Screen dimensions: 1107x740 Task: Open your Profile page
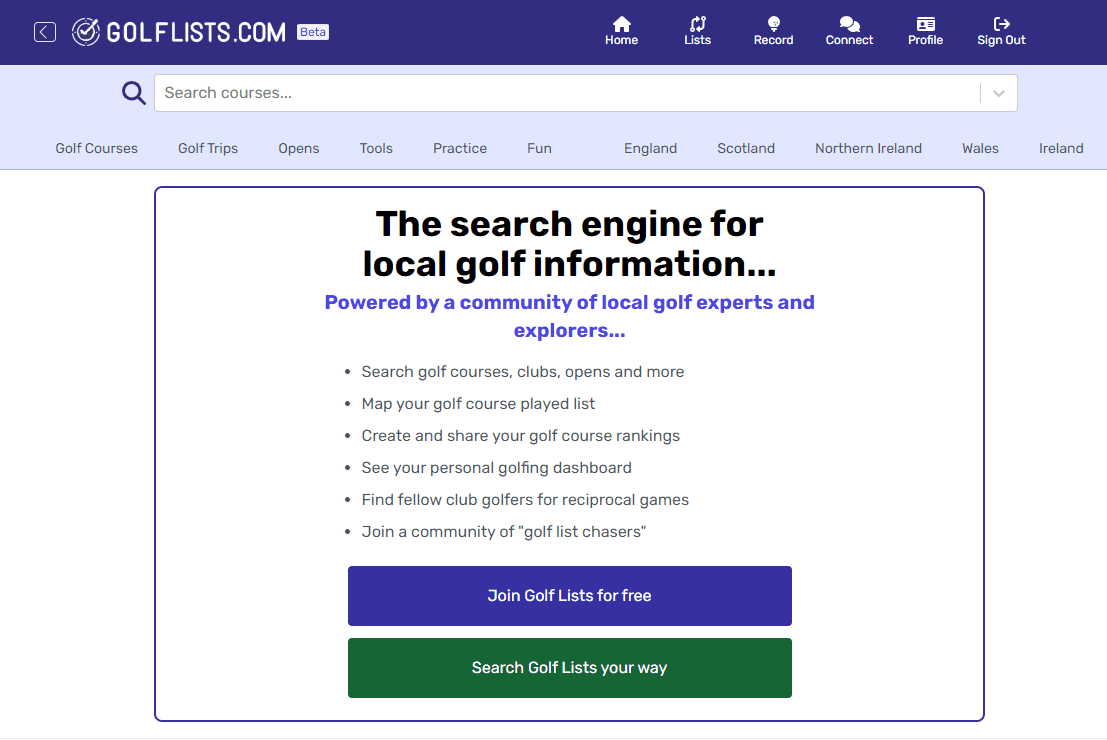(925, 32)
